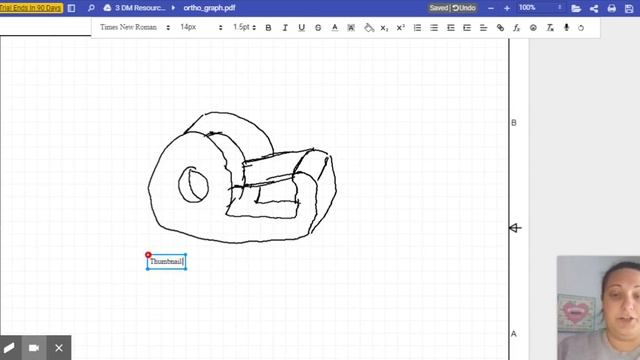Click the 3 DM Resources drive folder
Viewport: 640px width, 360px height.
135,8
